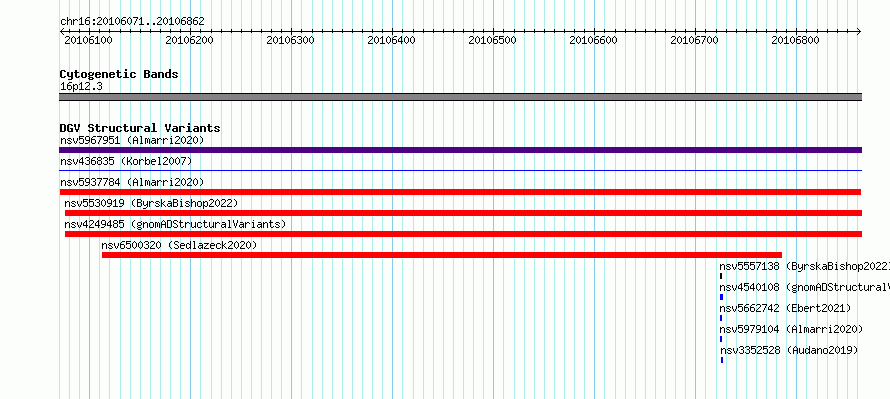Open nsv5530919 (ByrskaBishop2022) label
This screenshot has height=399, width=890.
point(151,203)
